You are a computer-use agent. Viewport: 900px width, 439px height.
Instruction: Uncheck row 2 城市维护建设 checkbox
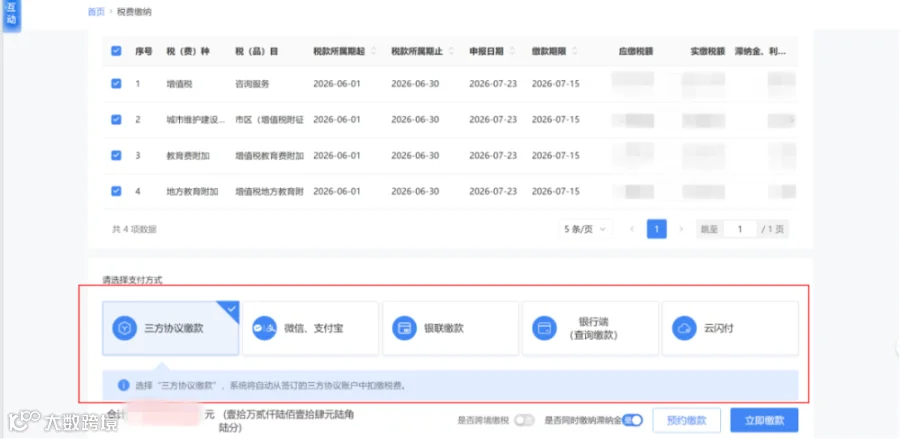tap(116, 119)
